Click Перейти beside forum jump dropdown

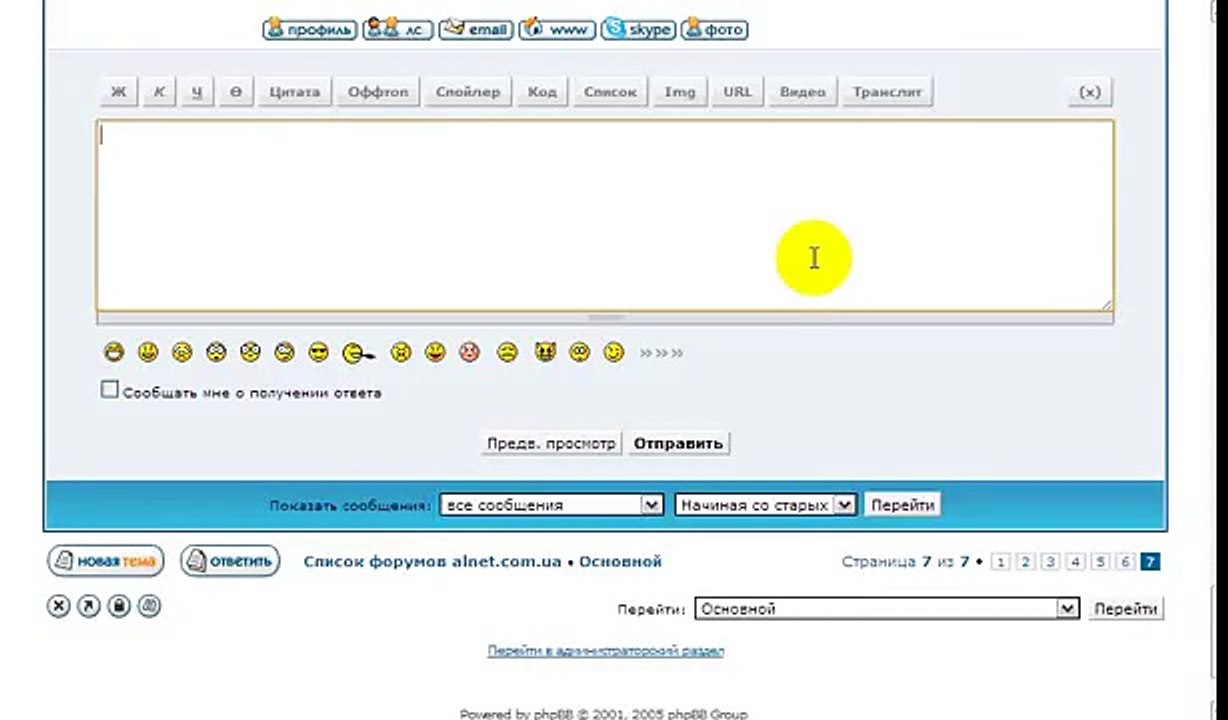click(1126, 608)
